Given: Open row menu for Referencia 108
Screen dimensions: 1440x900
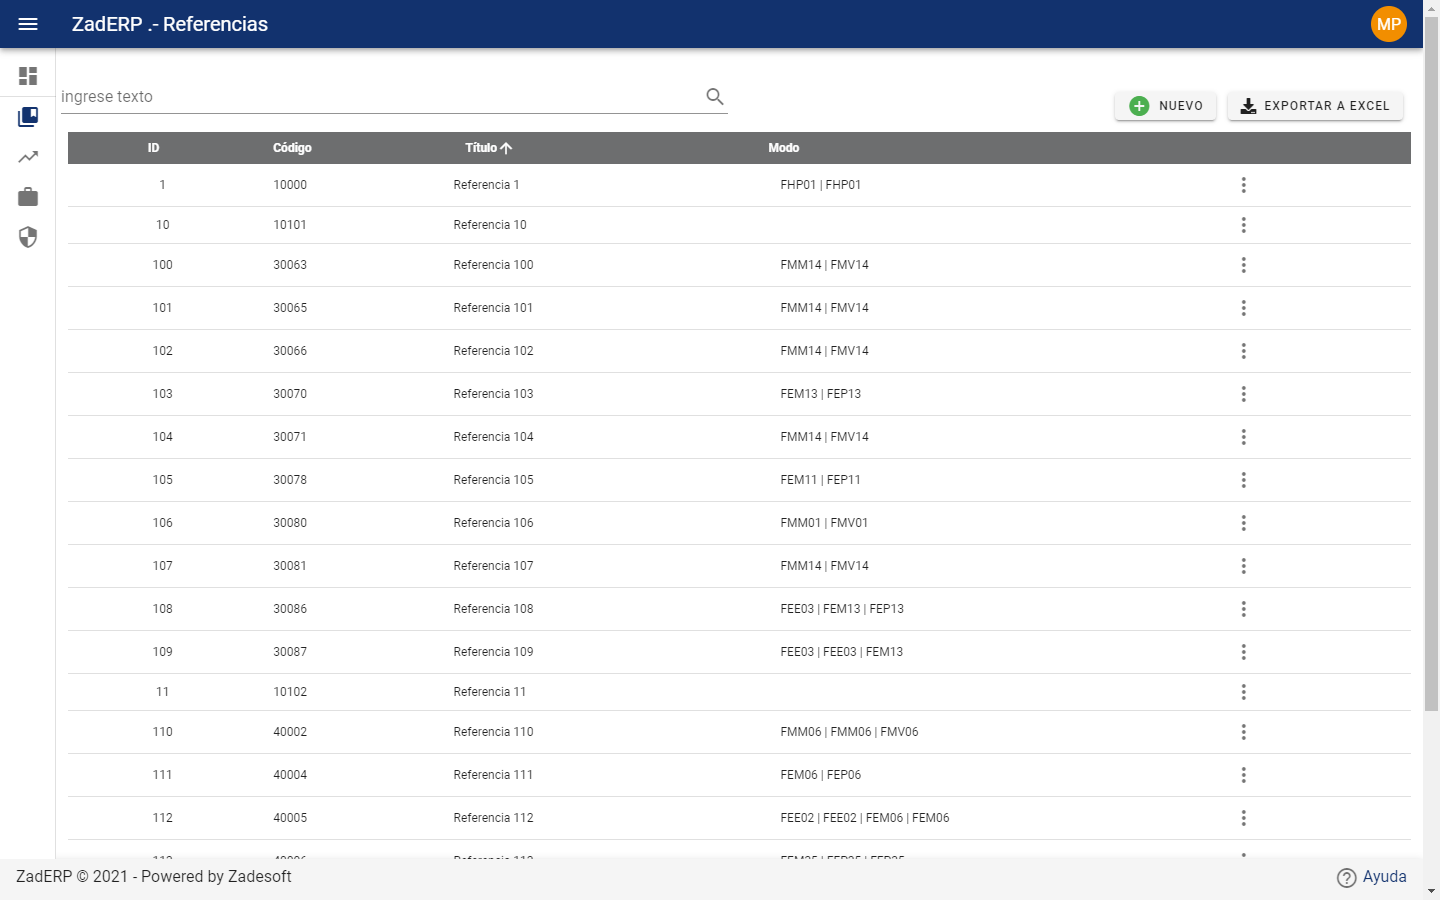Looking at the screenshot, I should [x=1244, y=609].
